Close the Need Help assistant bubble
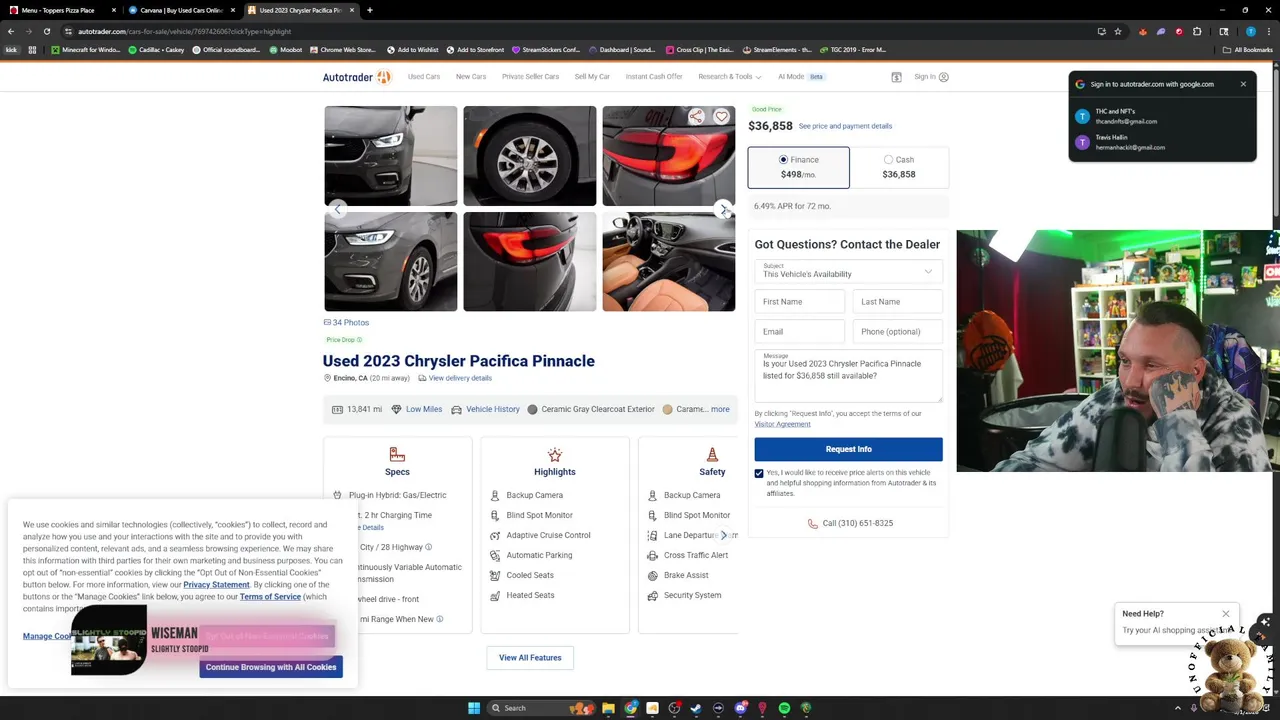 (x=1225, y=614)
